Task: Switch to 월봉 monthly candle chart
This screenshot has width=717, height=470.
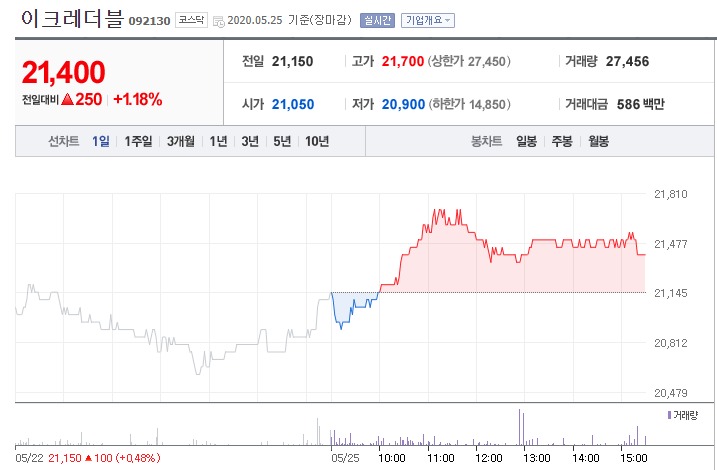Action: (599, 141)
